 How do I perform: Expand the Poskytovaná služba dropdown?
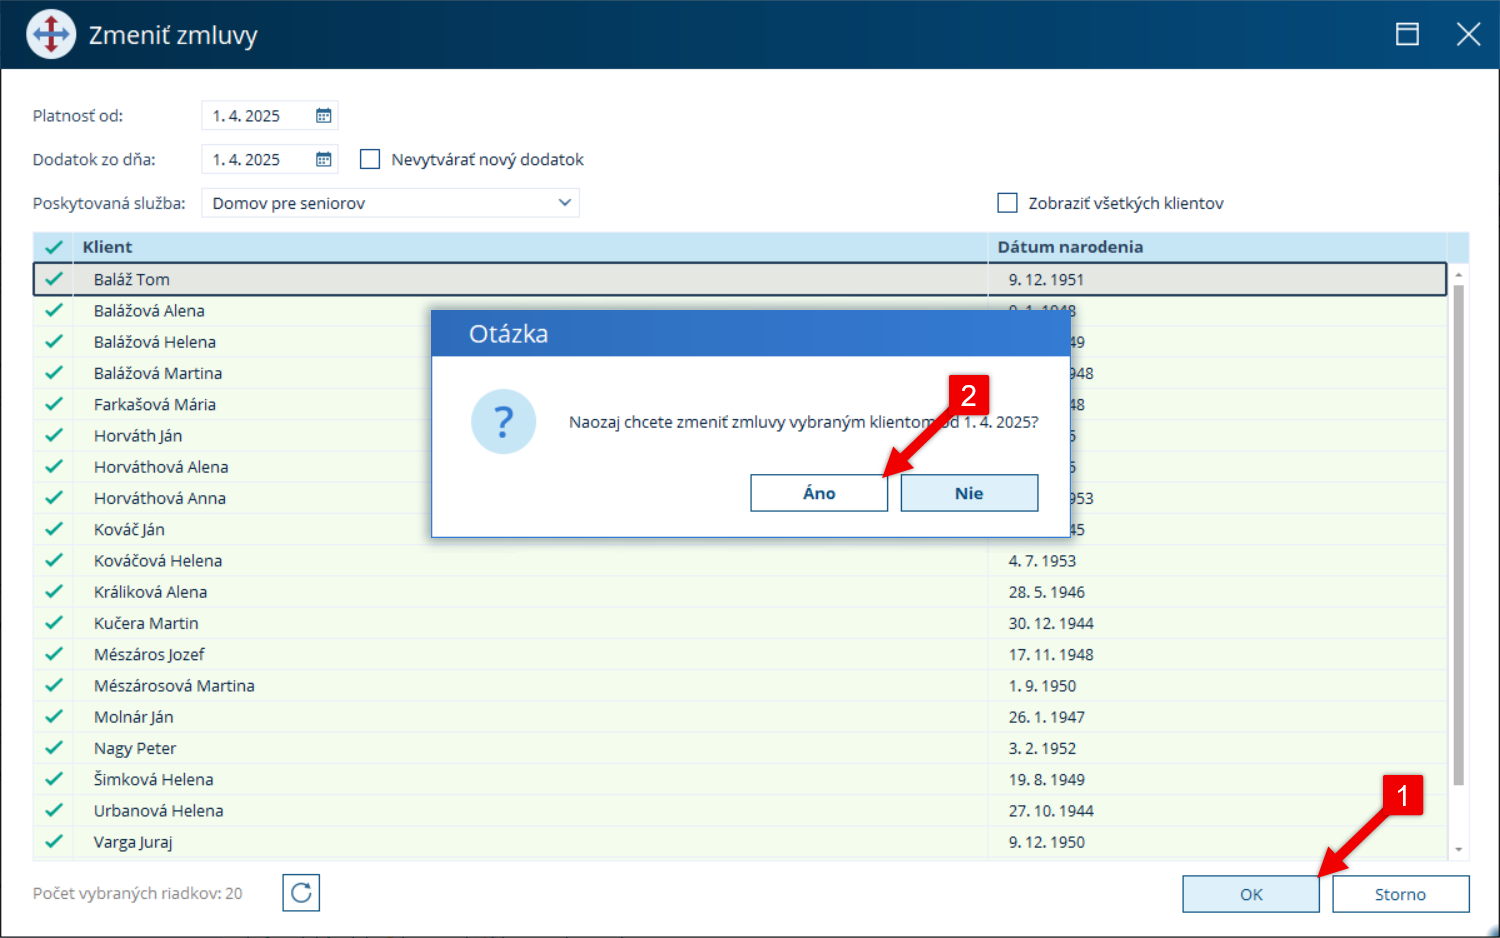[565, 203]
